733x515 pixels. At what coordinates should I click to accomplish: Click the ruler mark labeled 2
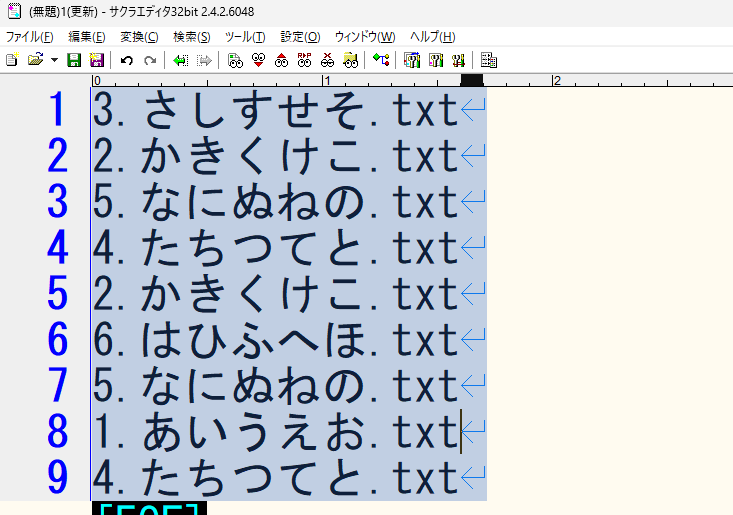click(556, 80)
